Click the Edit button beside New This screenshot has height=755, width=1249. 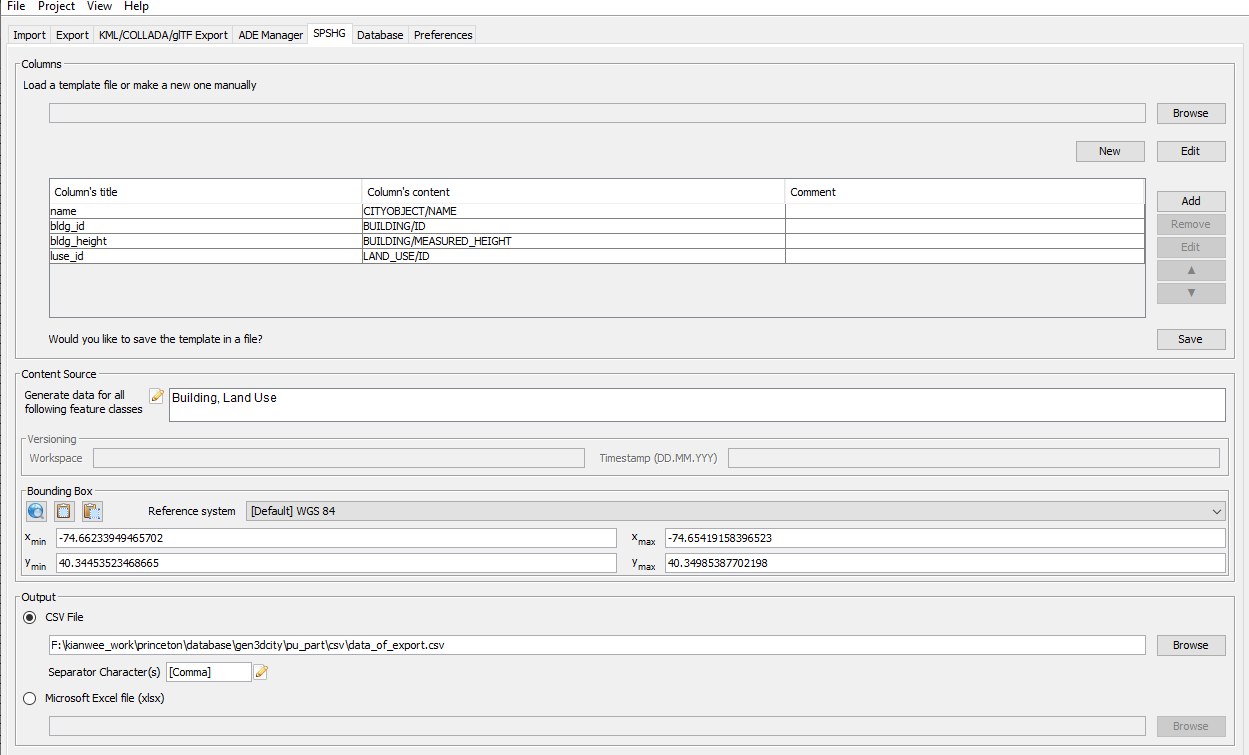coord(1191,151)
